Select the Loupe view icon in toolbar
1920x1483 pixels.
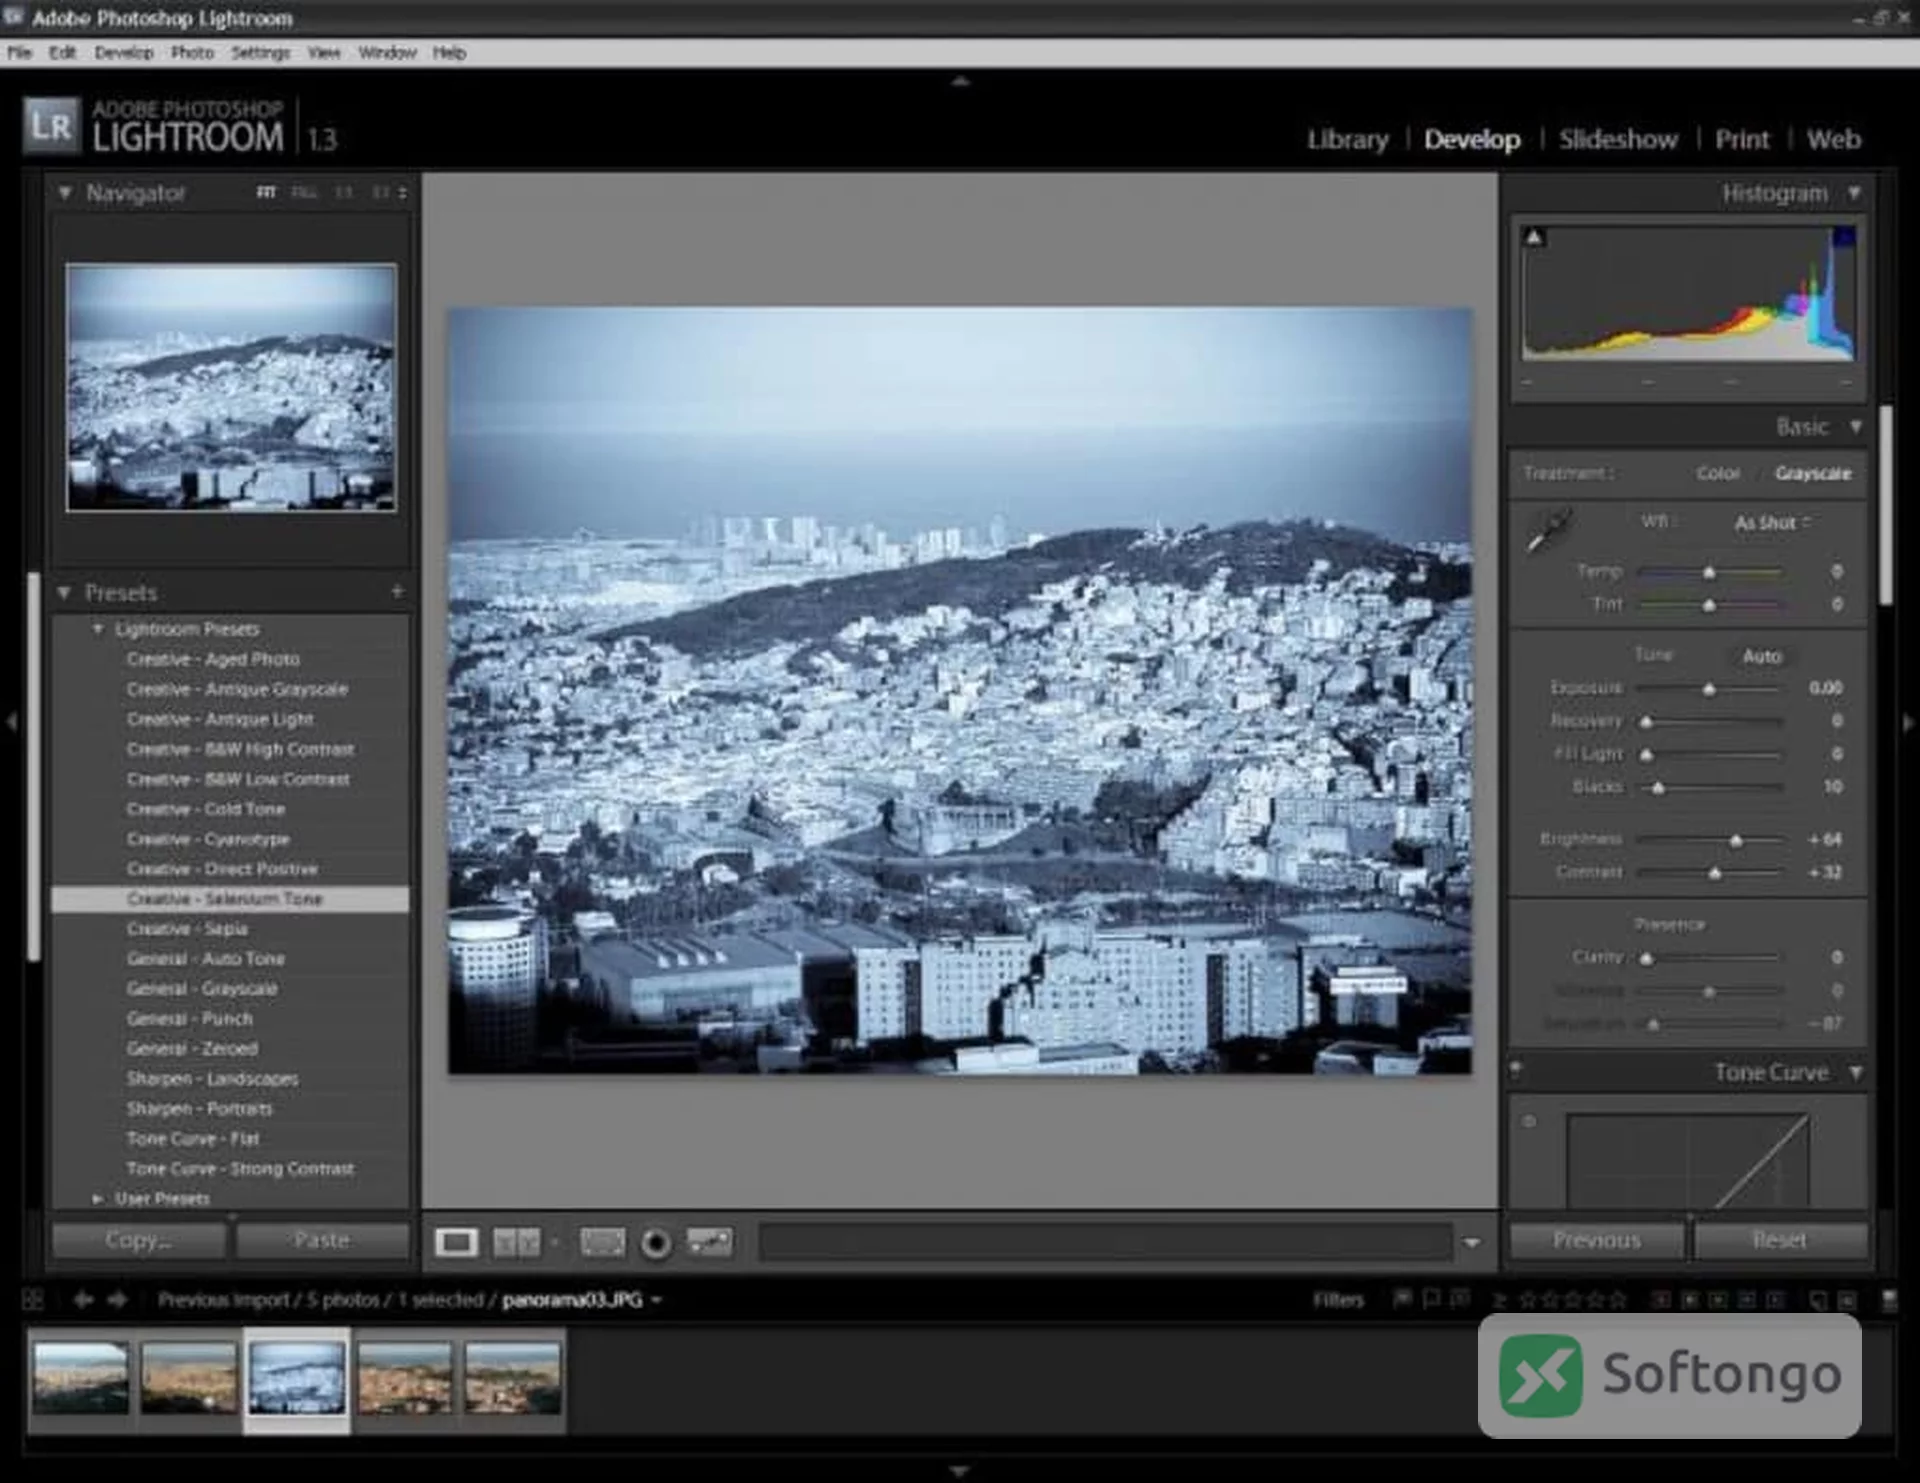pyautogui.click(x=456, y=1243)
